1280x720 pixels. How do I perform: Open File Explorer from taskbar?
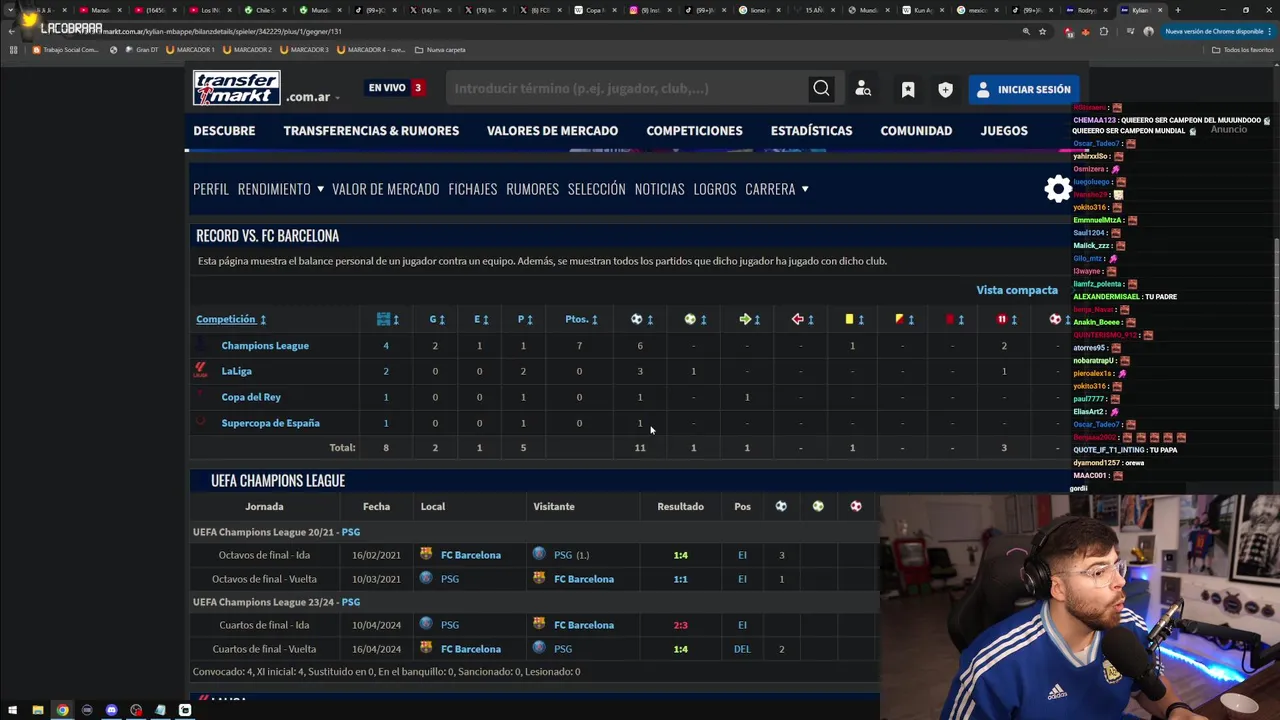[38, 710]
